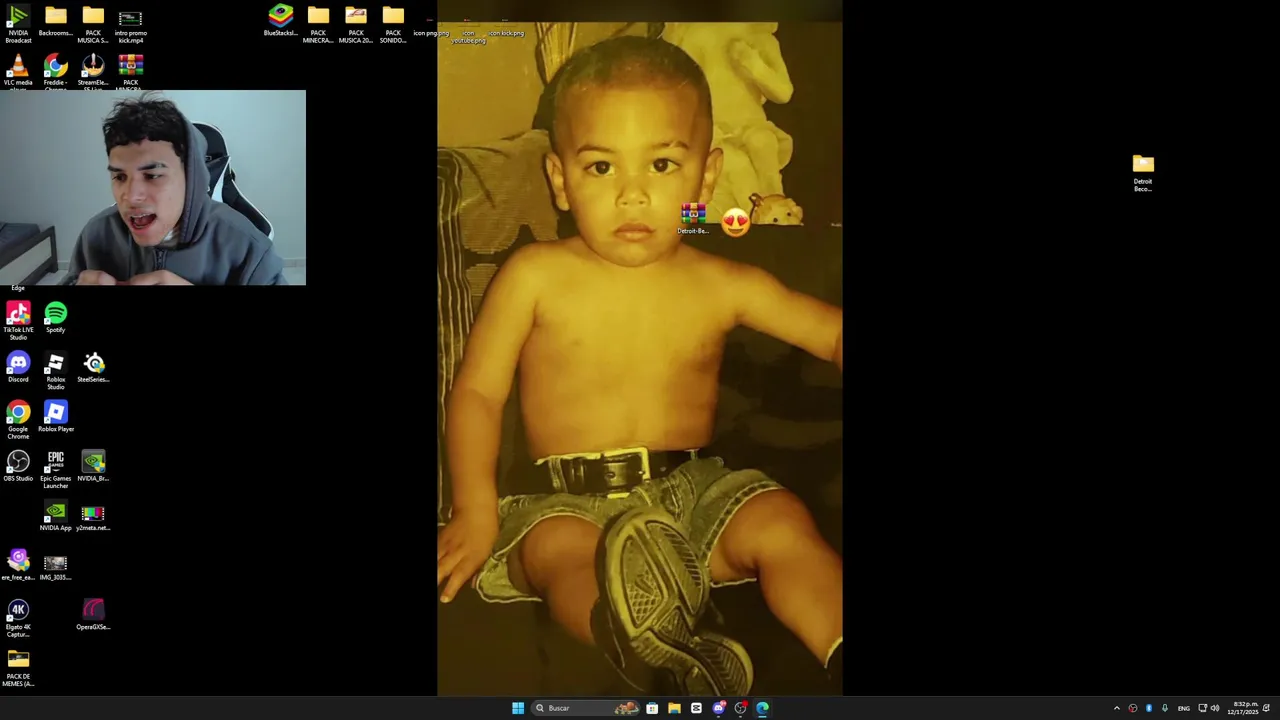Open File Explorer from the taskbar
The width and height of the screenshot is (1280, 720).
[x=674, y=708]
